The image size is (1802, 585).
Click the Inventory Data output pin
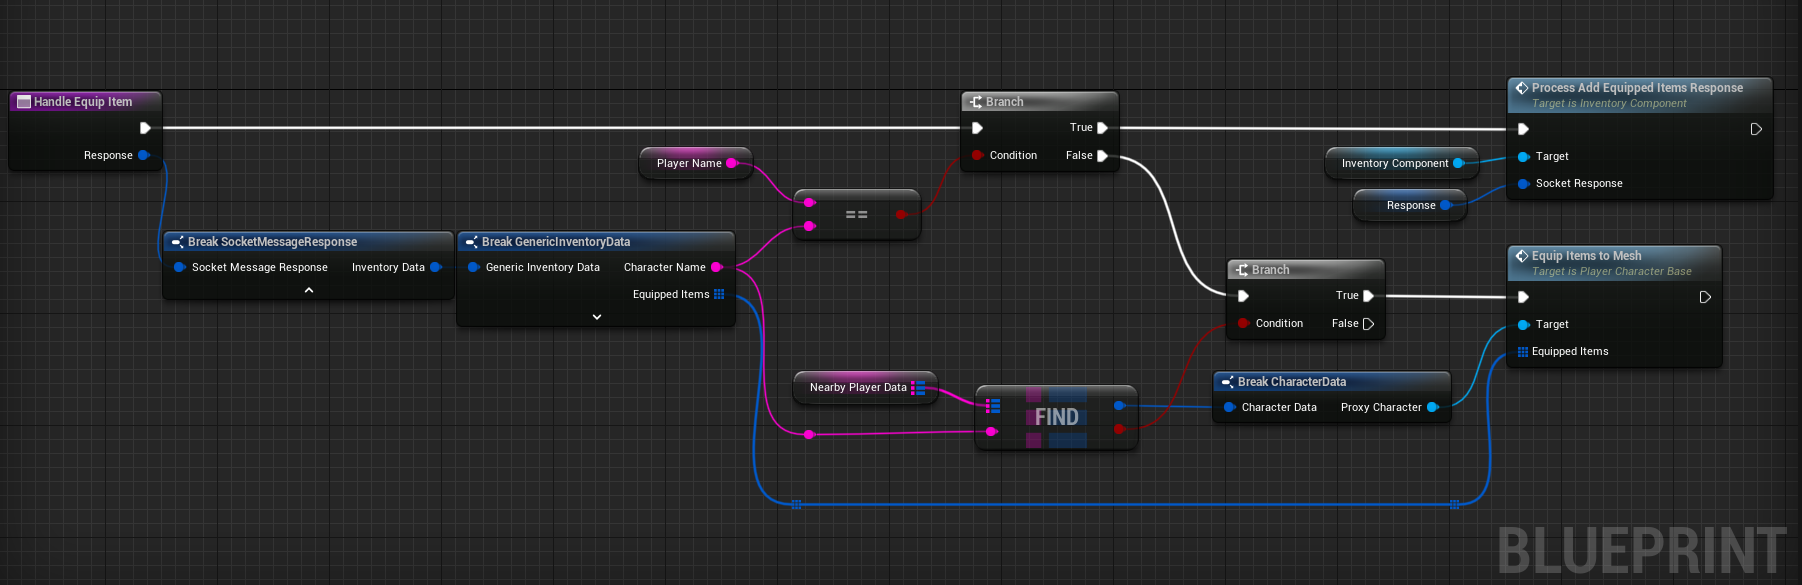tap(436, 267)
